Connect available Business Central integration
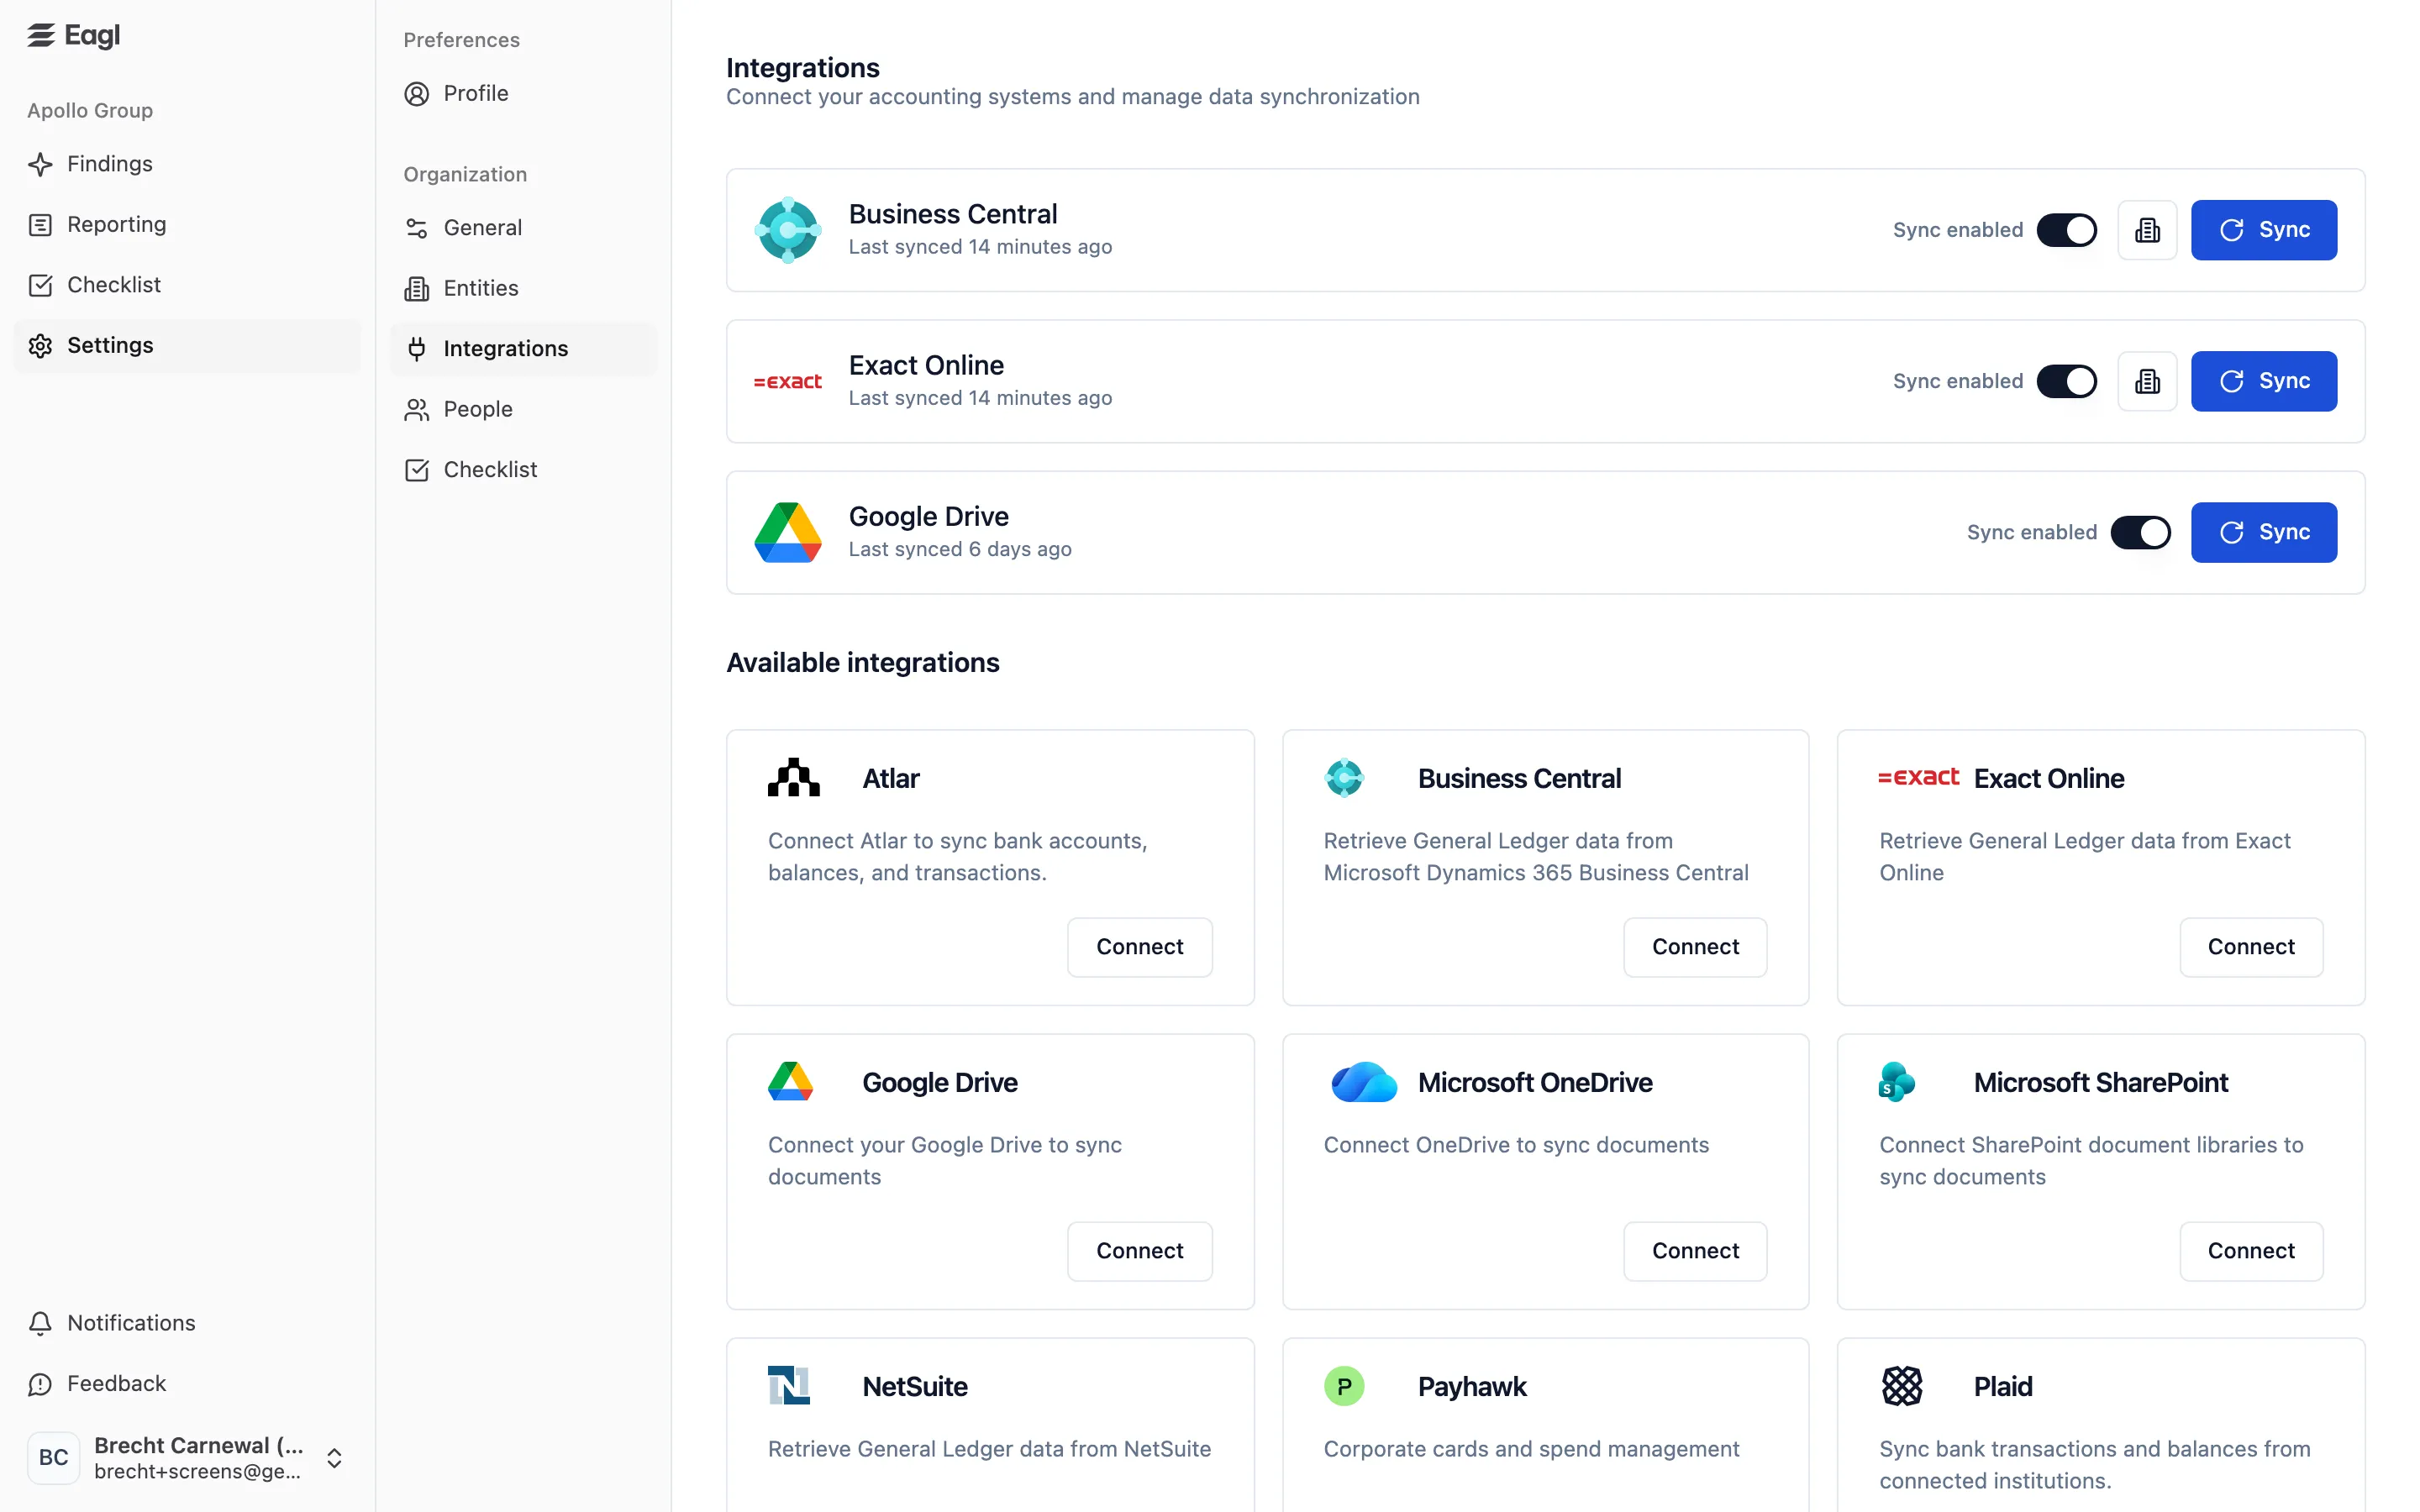This screenshot has width=2420, height=1512. [1695, 947]
